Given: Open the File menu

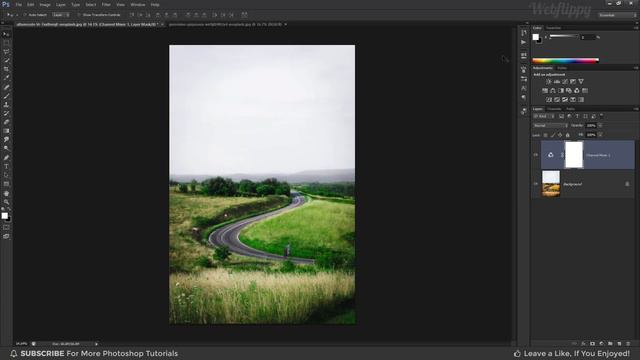Looking at the screenshot, I should pos(18,5).
